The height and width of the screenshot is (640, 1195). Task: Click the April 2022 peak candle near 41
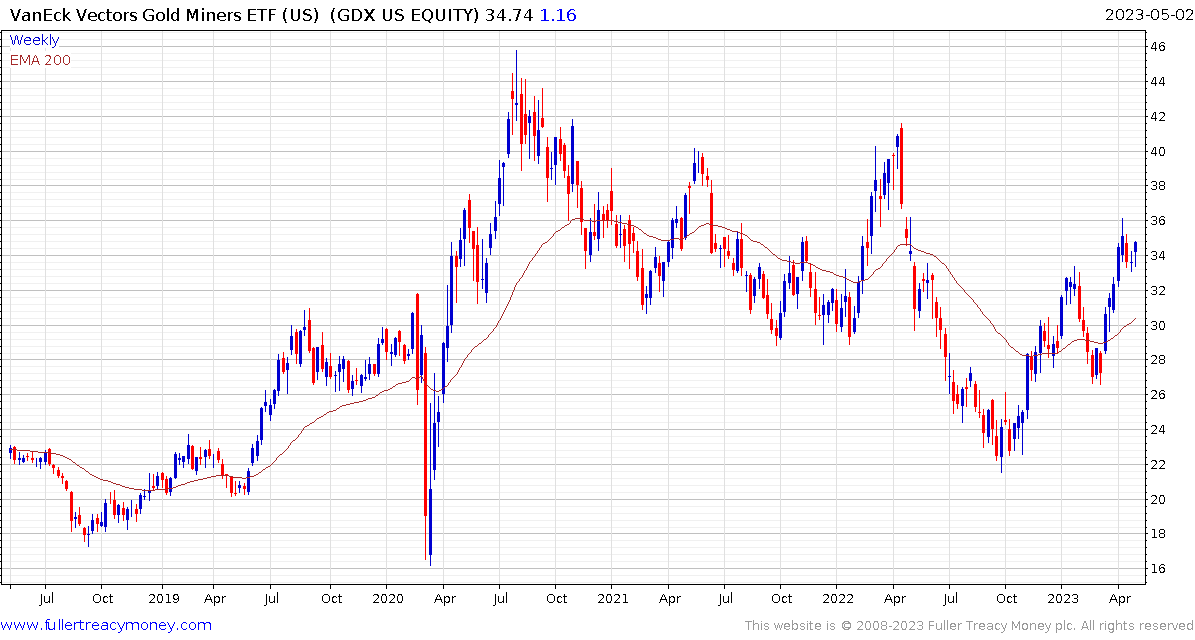(x=902, y=164)
